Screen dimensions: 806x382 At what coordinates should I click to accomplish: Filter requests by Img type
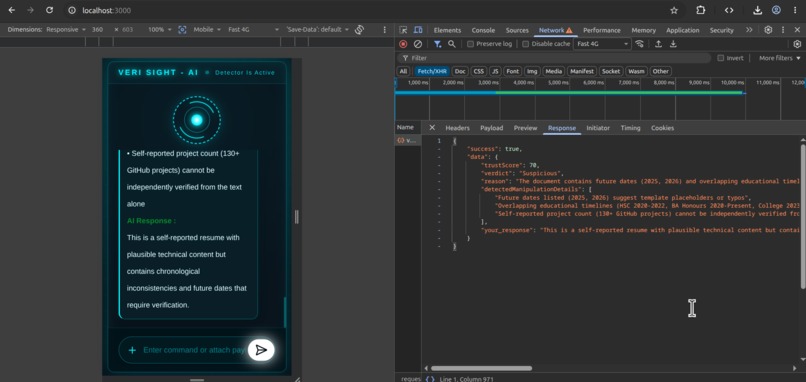(x=532, y=71)
